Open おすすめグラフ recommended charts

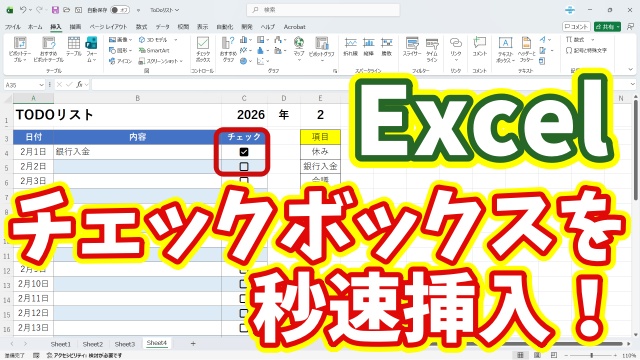(x=228, y=49)
